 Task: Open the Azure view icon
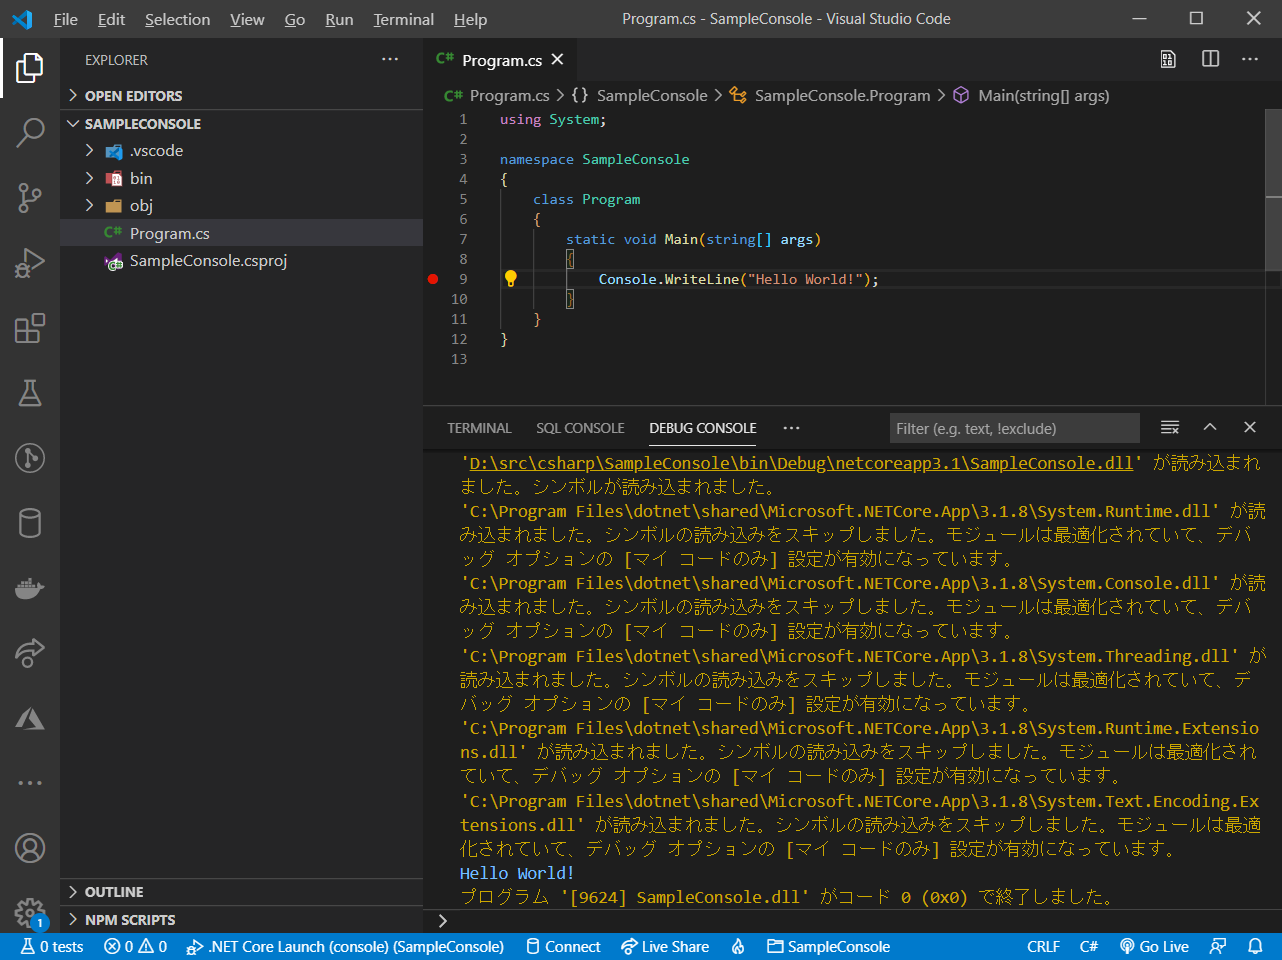30,718
